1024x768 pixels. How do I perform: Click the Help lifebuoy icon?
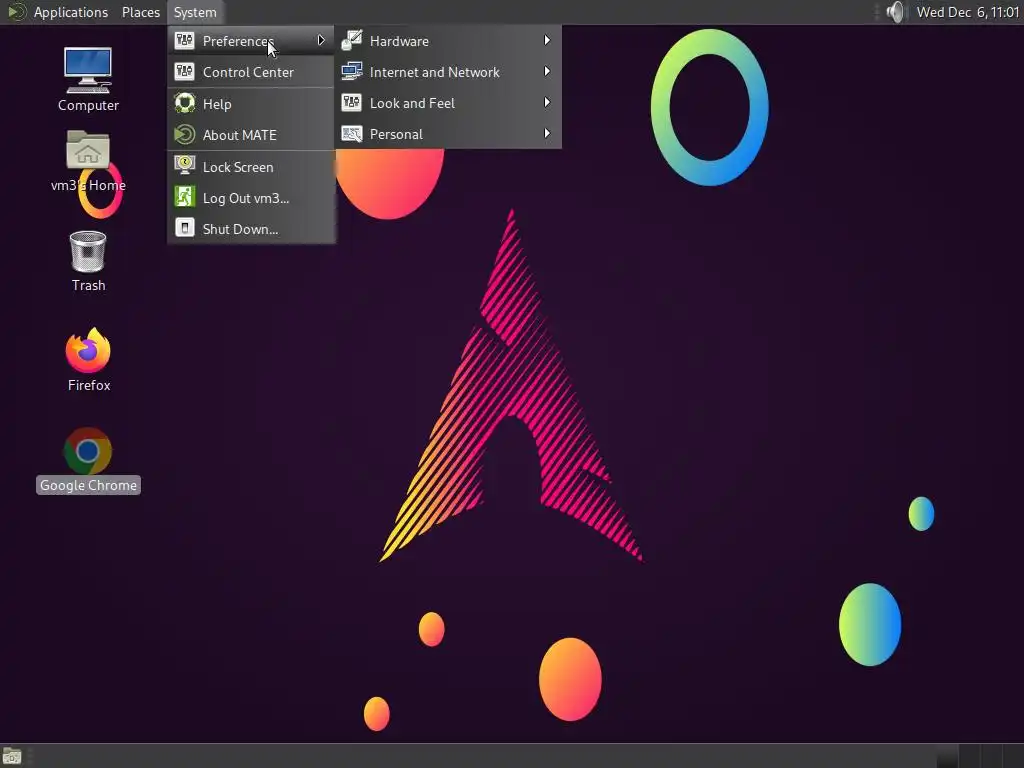pos(185,103)
